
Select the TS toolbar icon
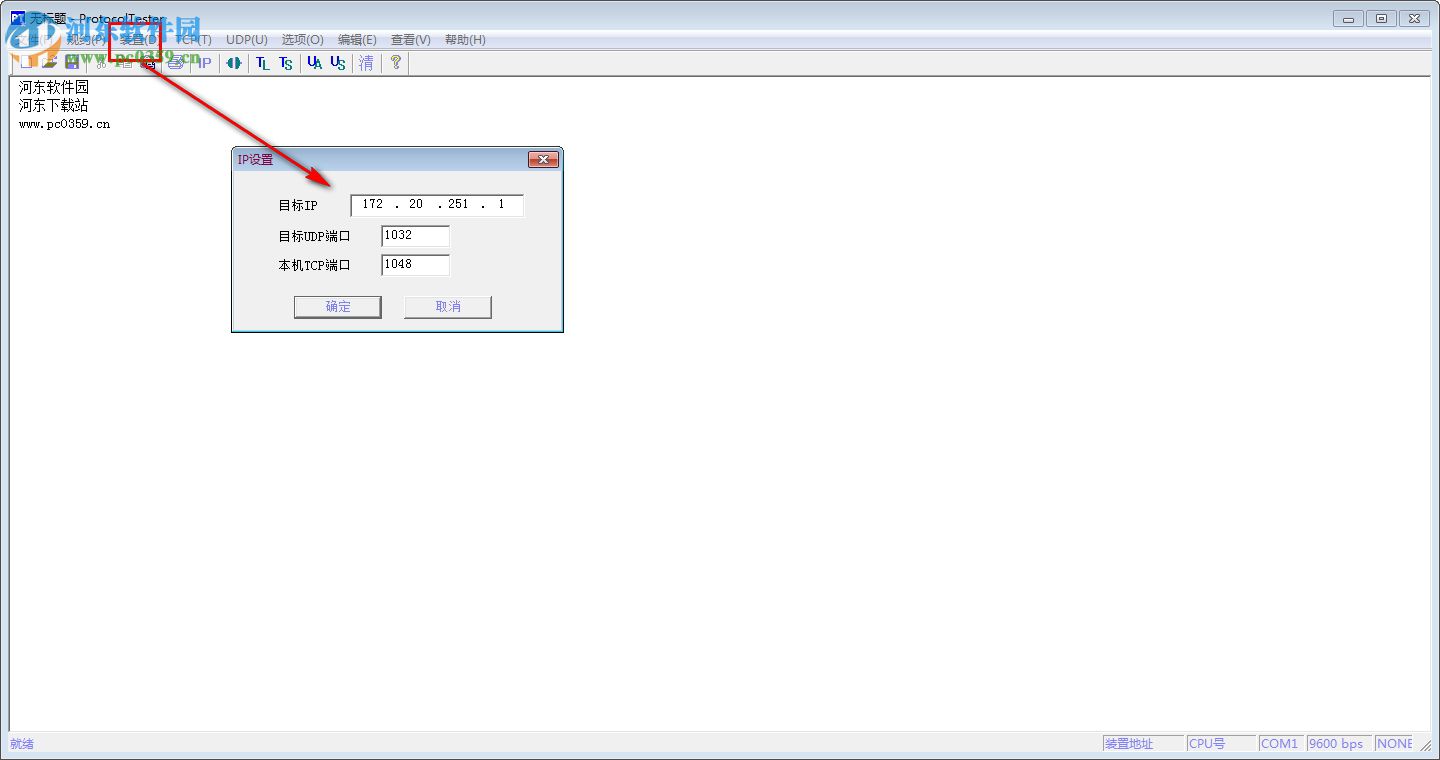[286, 62]
